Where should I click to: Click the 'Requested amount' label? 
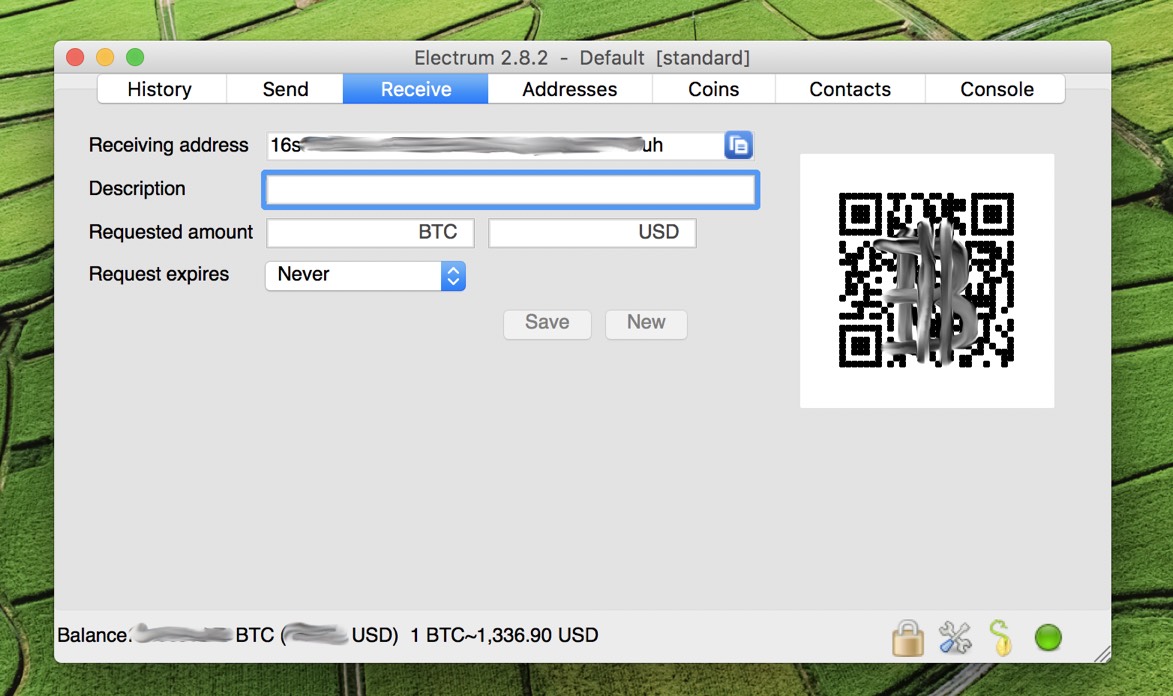pyautogui.click(x=171, y=232)
